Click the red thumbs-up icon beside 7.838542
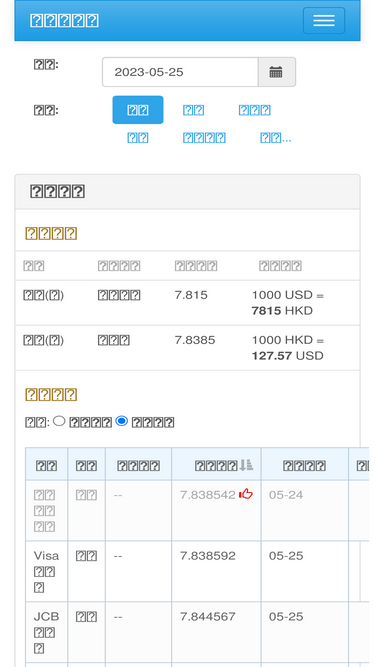 click(x=246, y=494)
